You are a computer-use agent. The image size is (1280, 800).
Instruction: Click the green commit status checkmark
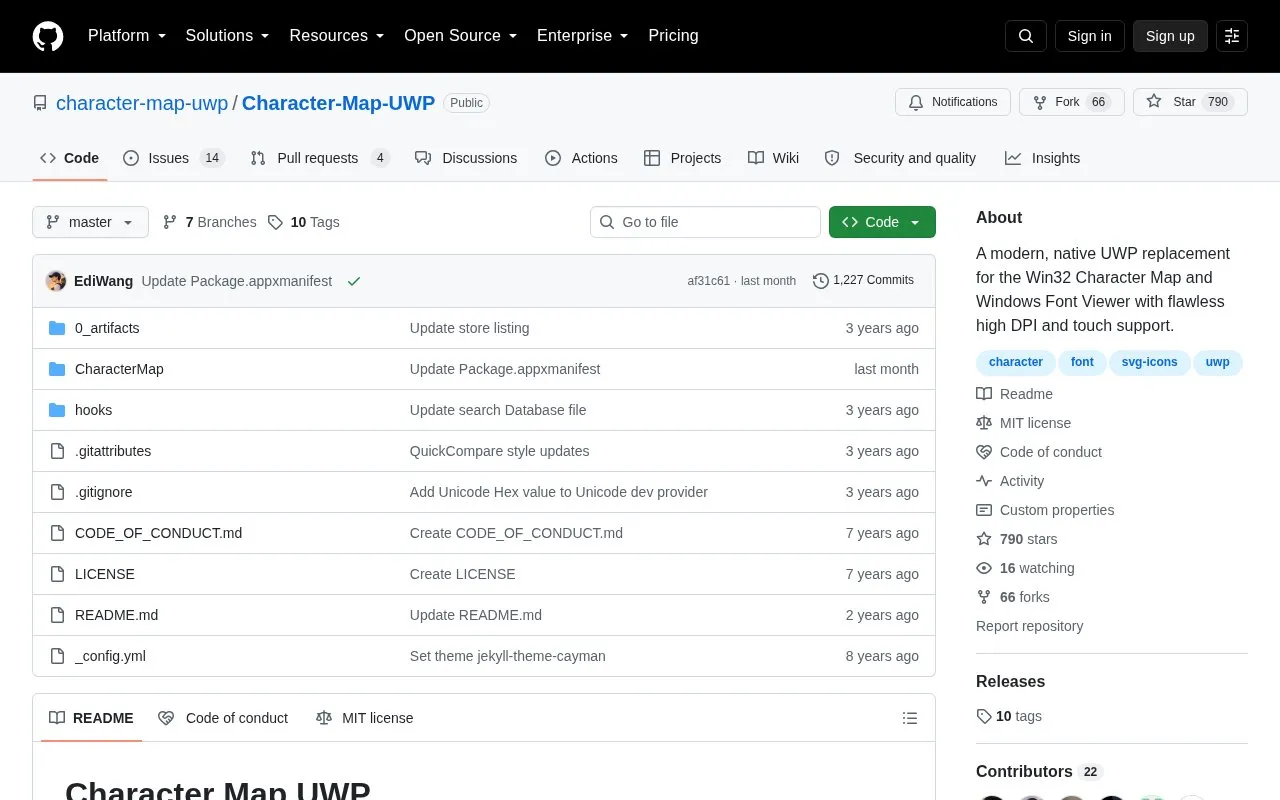click(353, 281)
